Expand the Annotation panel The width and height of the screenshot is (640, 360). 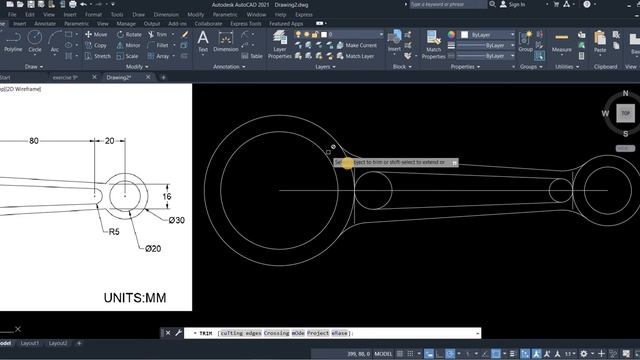(229, 67)
